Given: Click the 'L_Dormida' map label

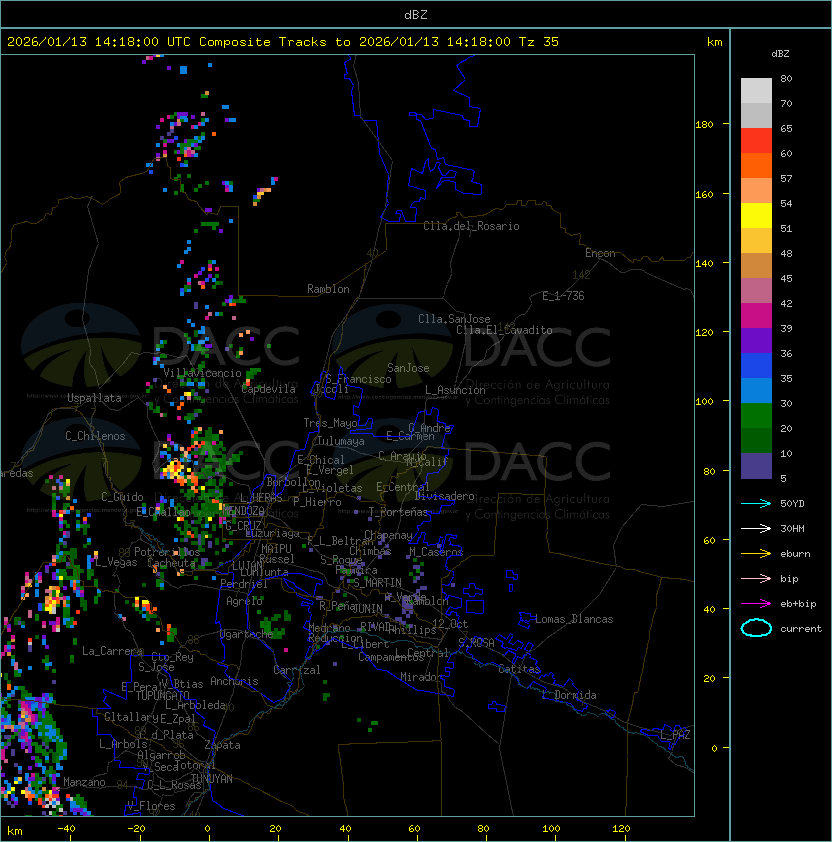Looking at the screenshot, I should coord(569,695).
